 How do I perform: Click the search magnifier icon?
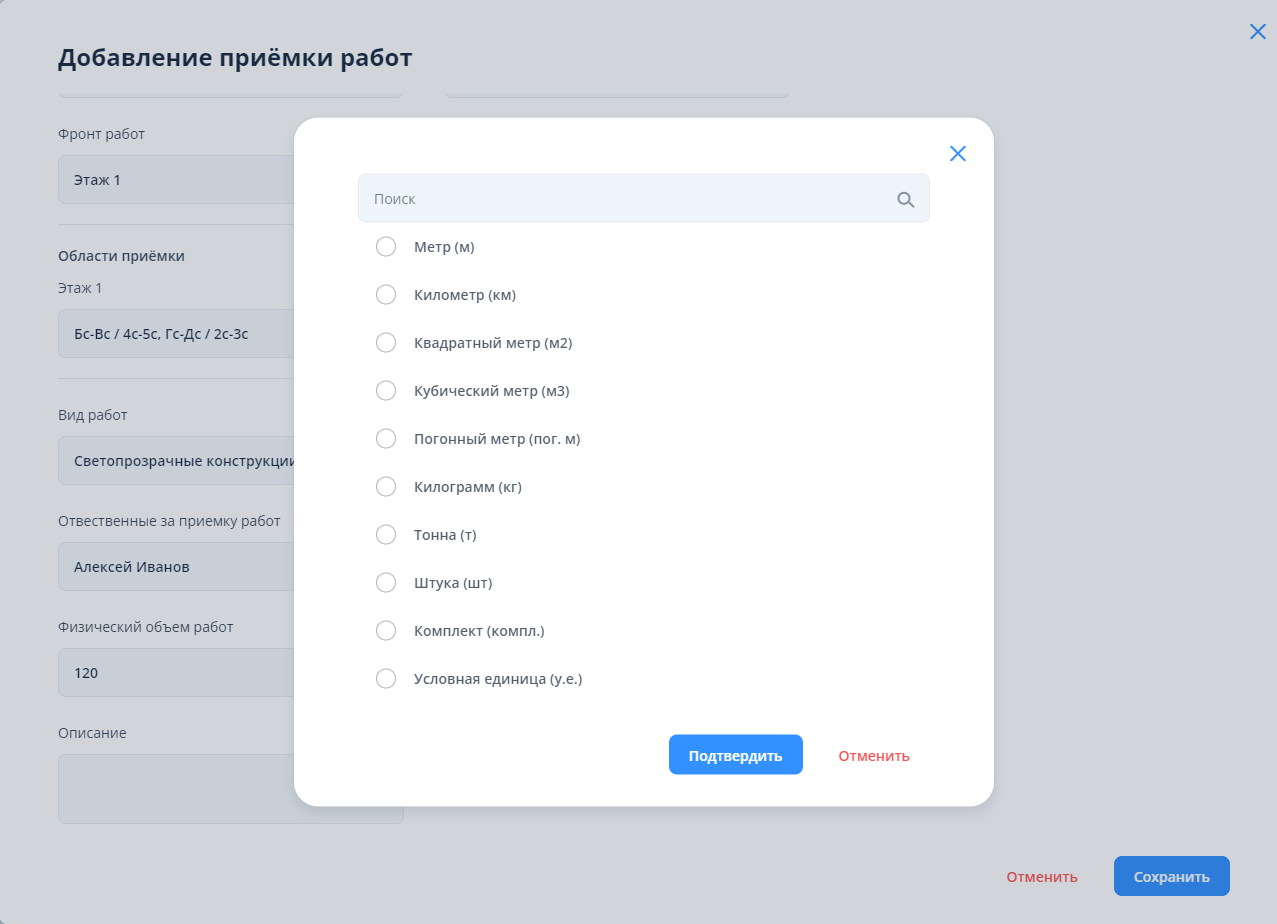pyautogui.click(x=905, y=199)
